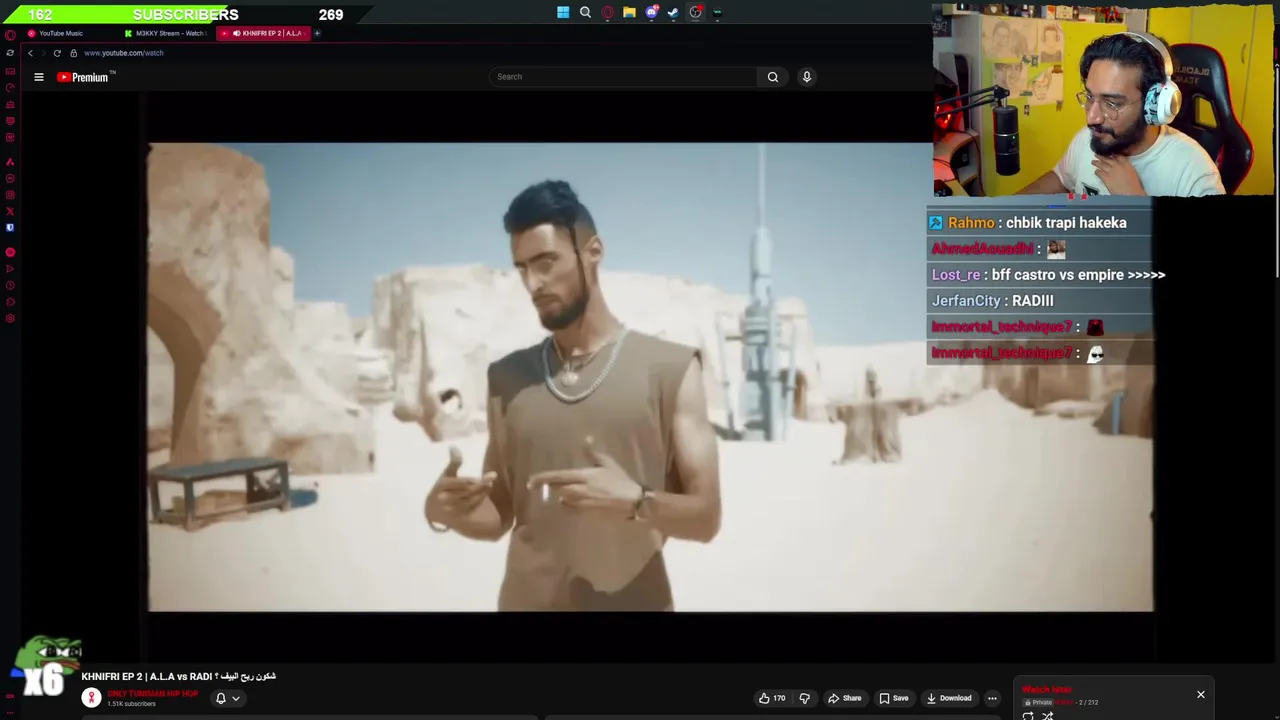Viewport: 1280px width, 720px height.
Task: Click the Lost_re chat message about castro
Action: [x=1047, y=275]
